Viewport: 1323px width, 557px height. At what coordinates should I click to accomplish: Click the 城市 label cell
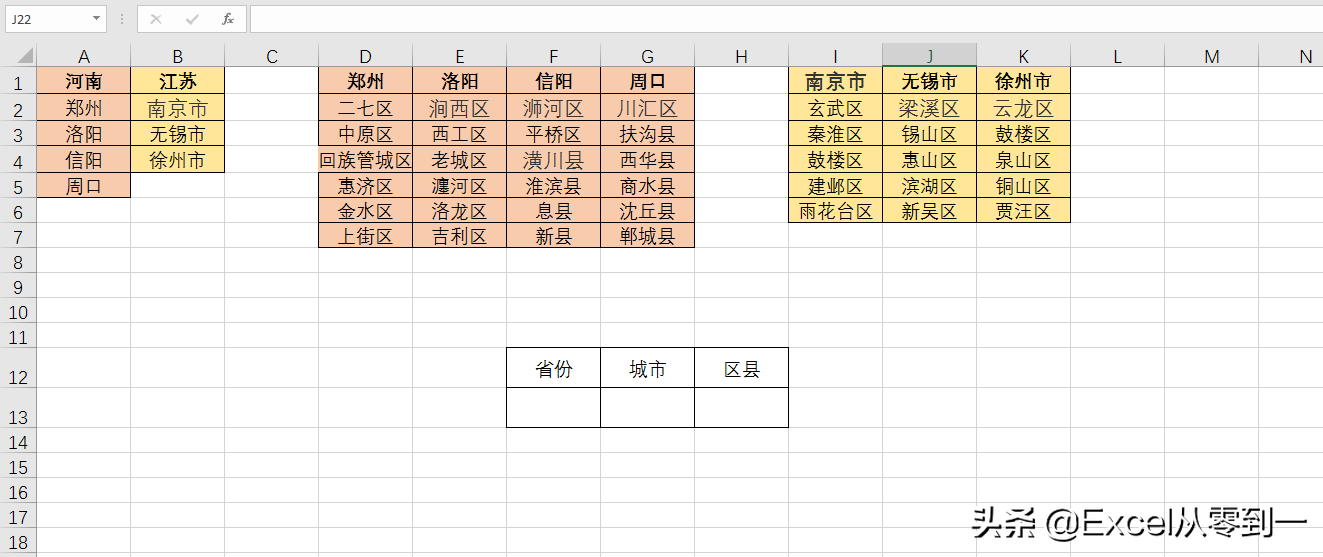(x=647, y=368)
